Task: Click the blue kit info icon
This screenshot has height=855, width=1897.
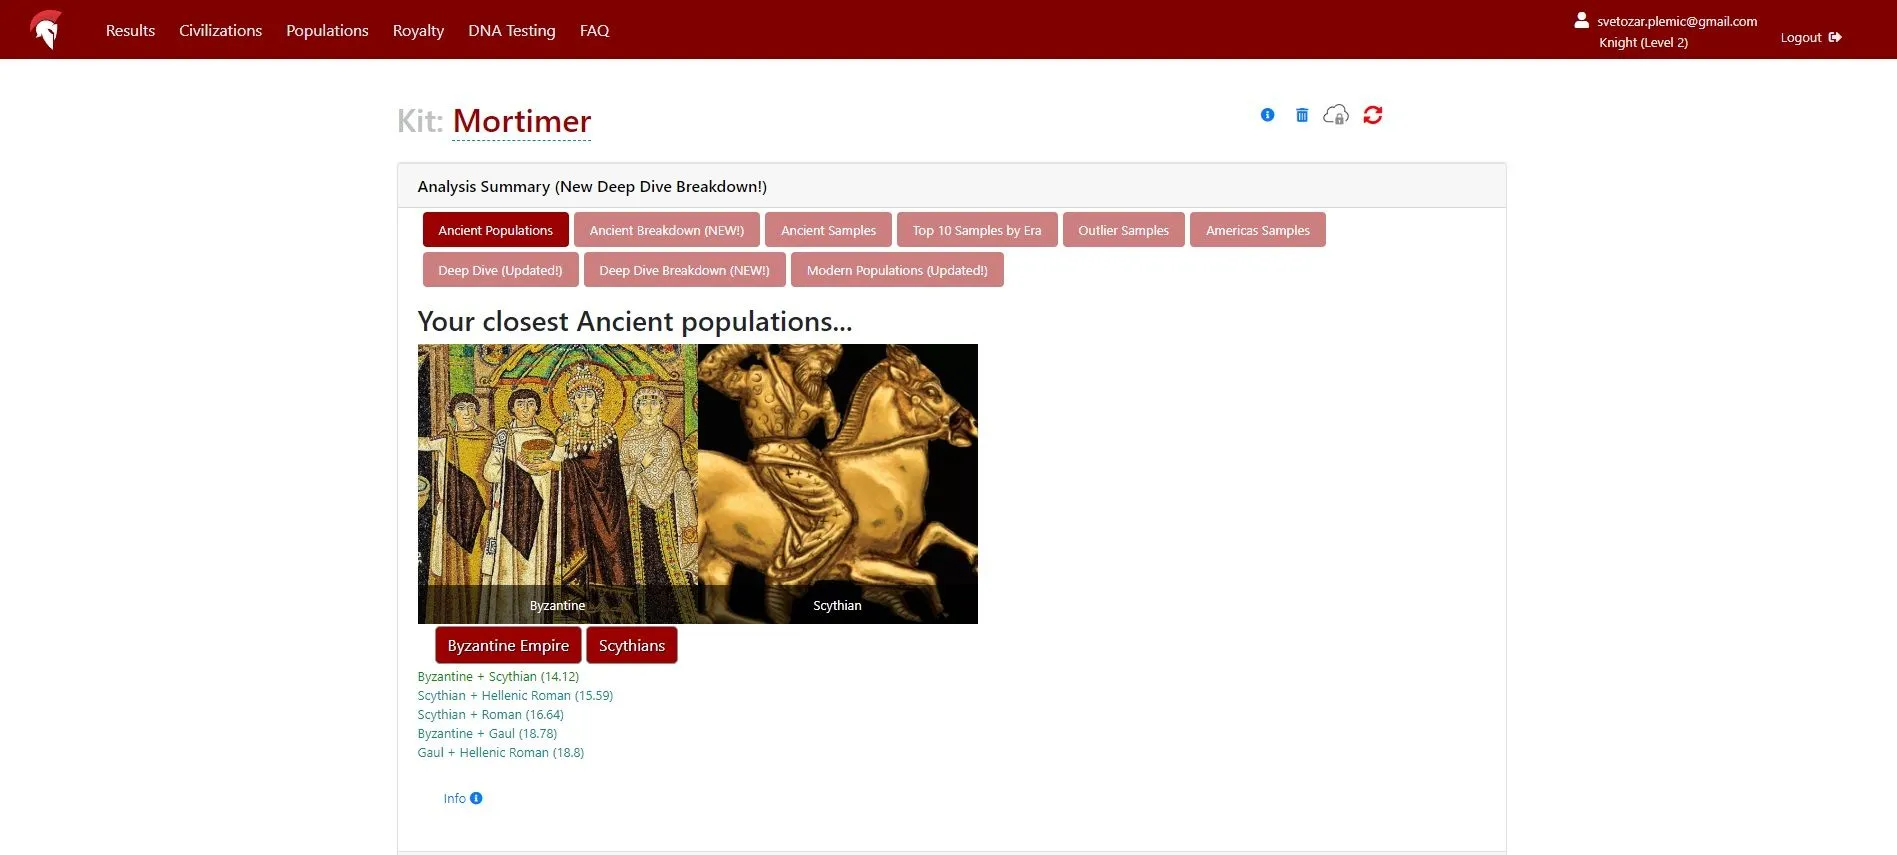Action: point(1267,115)
